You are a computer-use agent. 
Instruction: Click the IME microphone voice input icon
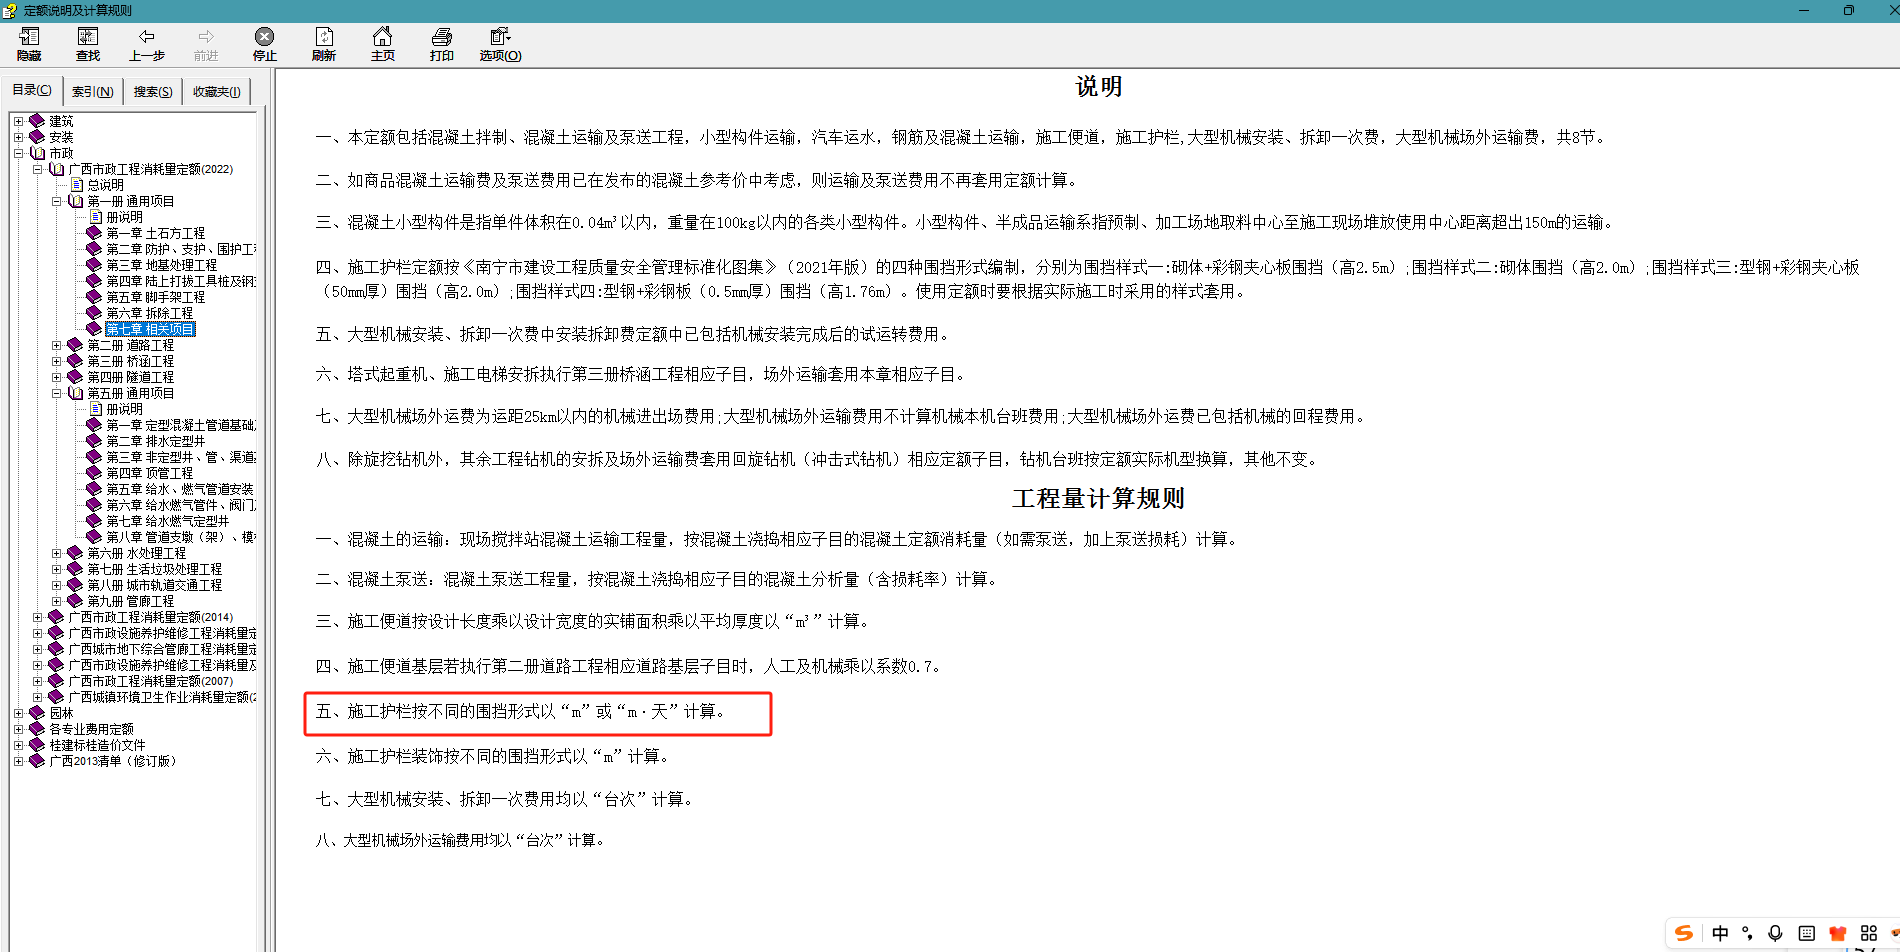click(x=1775, y=933)
